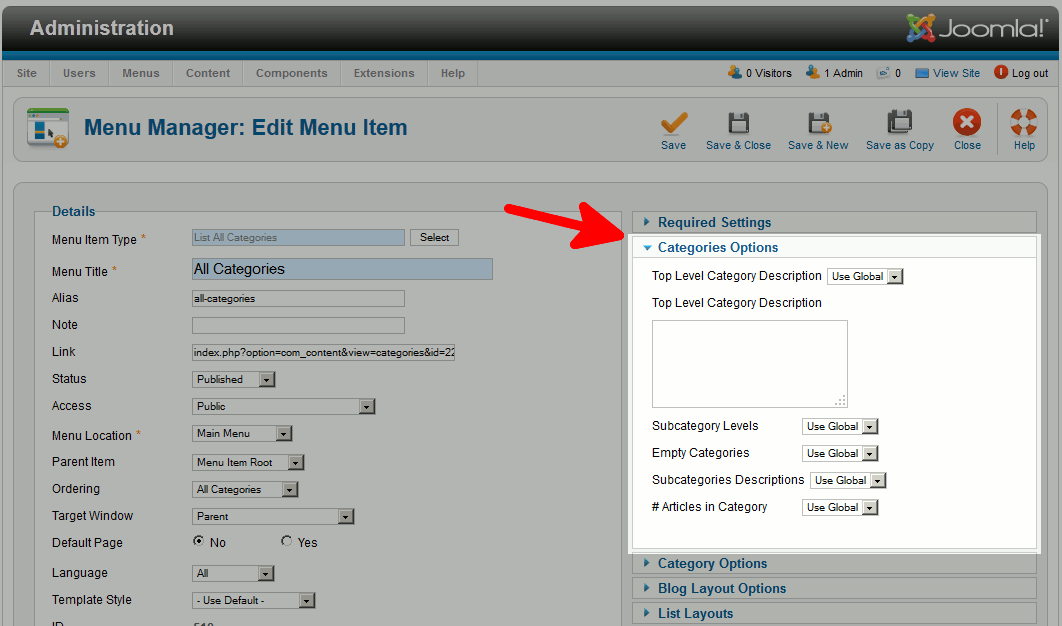
Task: Click the red Log out icon
Action: (x=1000, y=72)
